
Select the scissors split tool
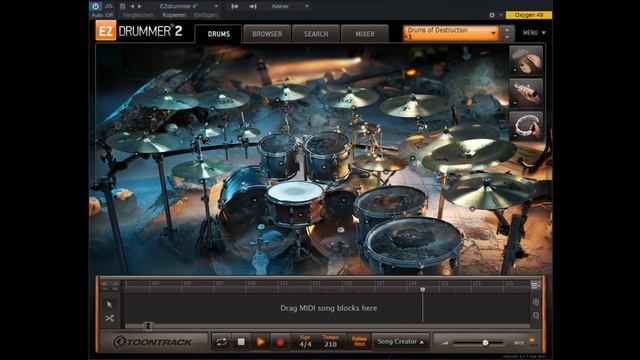pyautogui.click(x=109, y=318)
